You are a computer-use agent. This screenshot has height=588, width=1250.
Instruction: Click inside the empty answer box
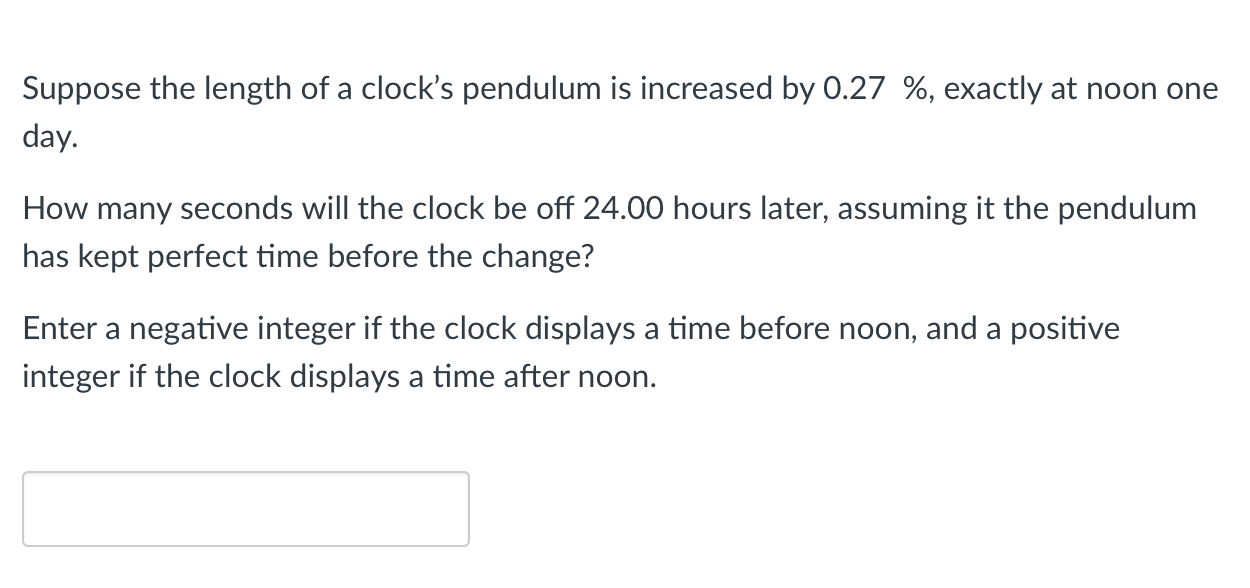[245, 508]
